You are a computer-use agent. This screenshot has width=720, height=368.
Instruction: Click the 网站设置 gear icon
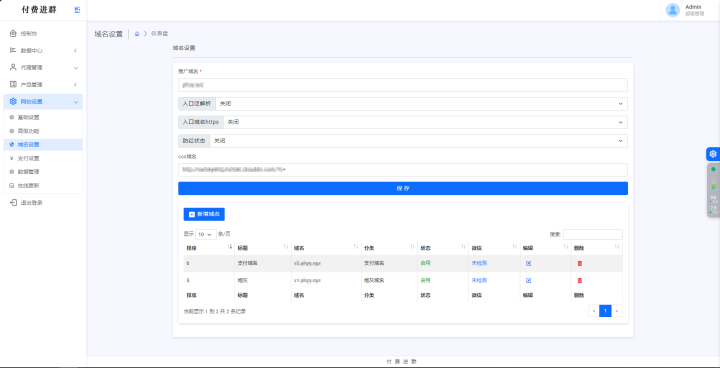click(13, 102)
